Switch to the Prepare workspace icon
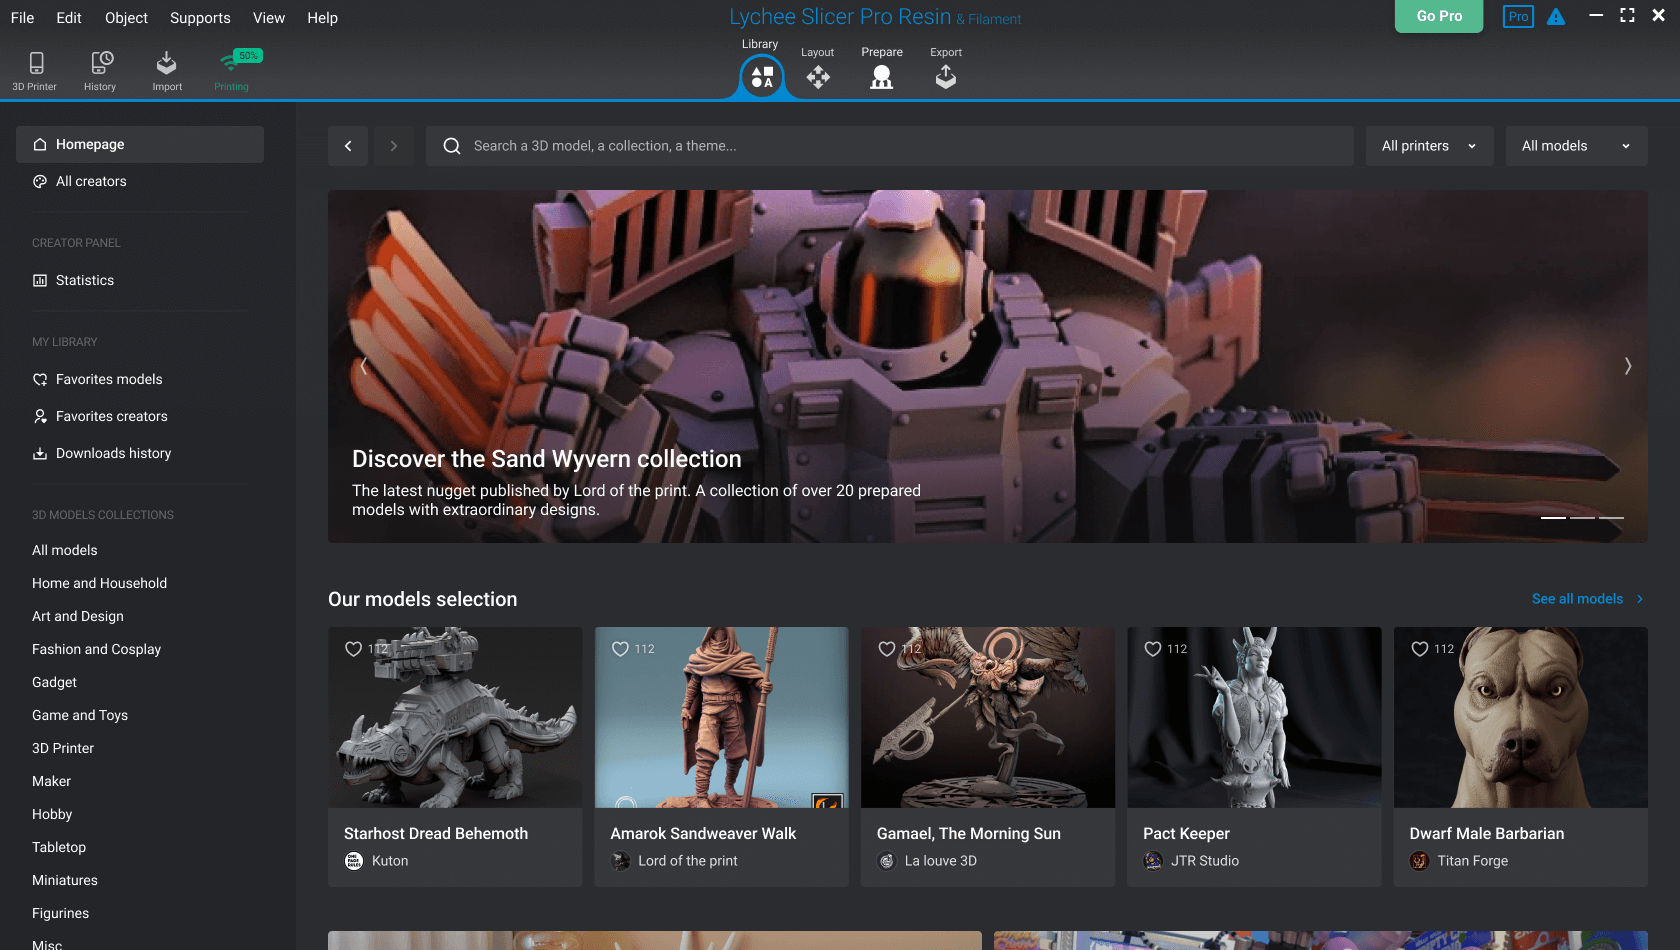1680x950 pixels. (881, 77)
